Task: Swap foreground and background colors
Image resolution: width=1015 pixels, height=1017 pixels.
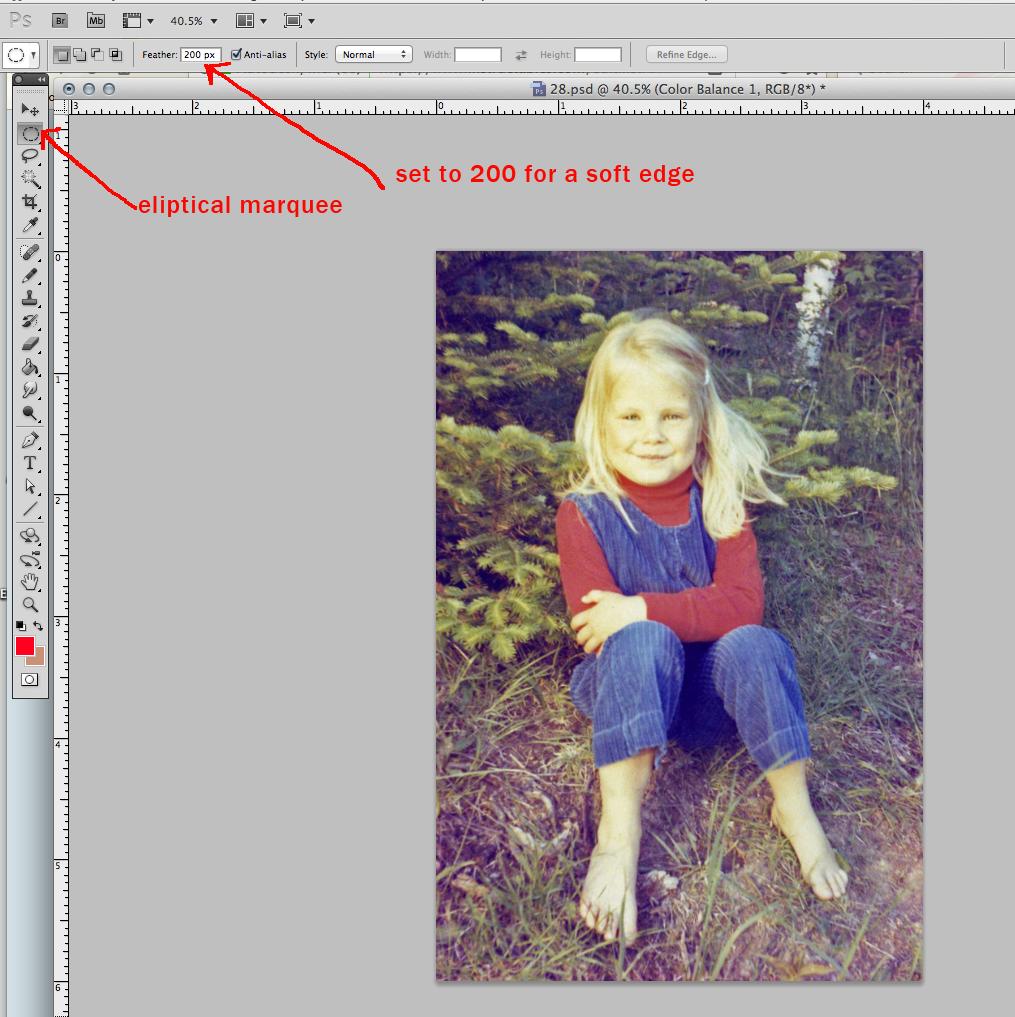Action: (38, 626)
